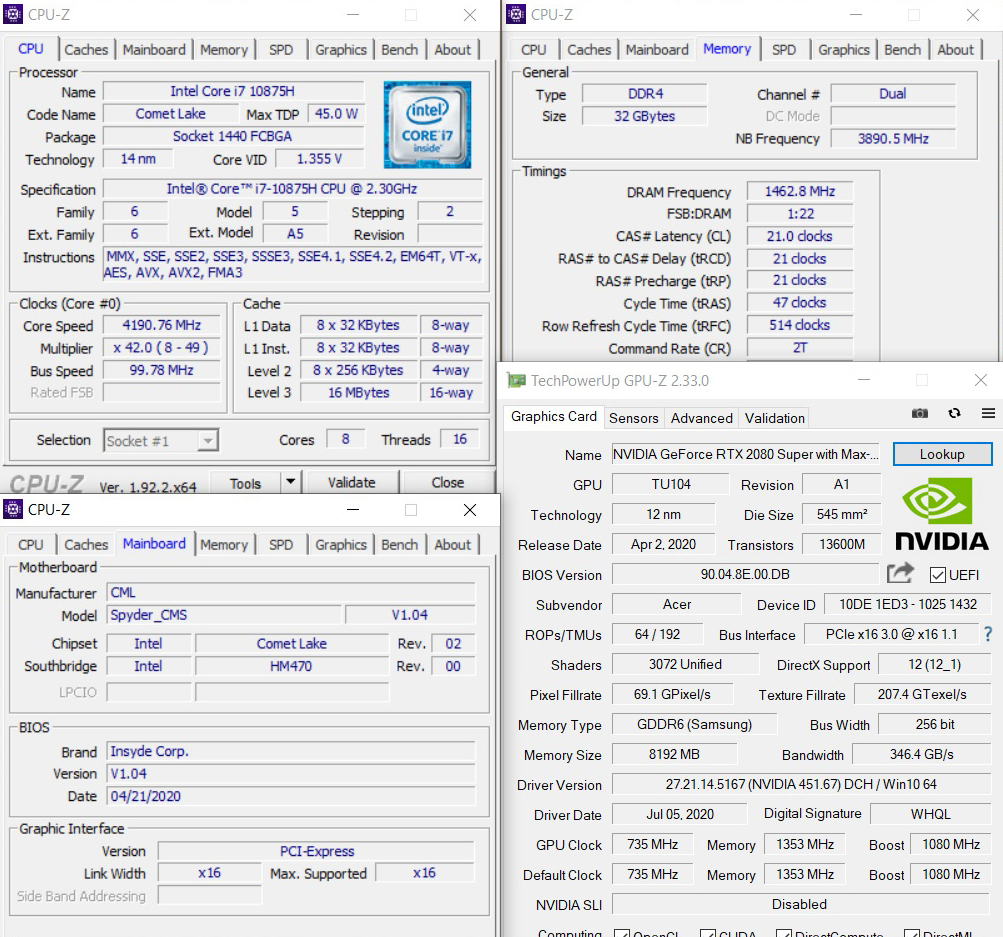Click Driver Version field in GPU-Z
The image size is (1003, 937).
tap(801, 784)
